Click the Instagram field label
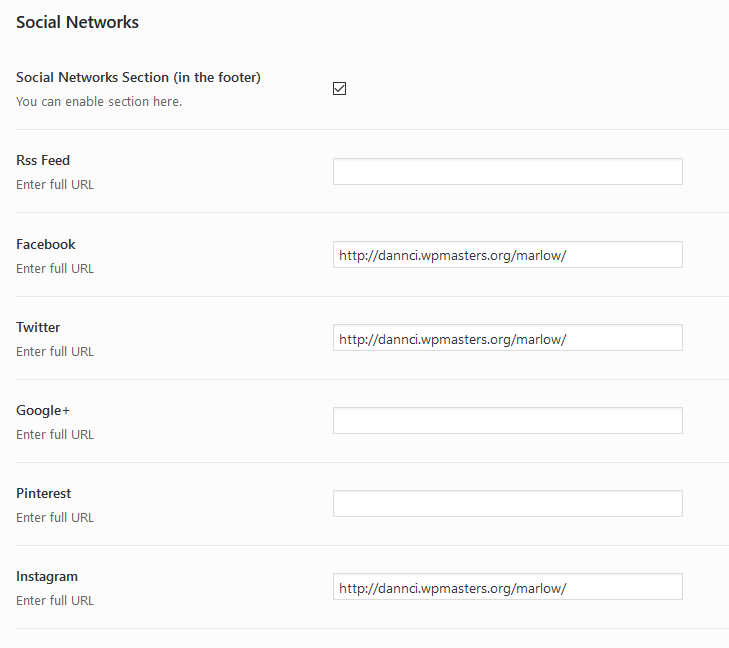This screenshot has width=729, height=648. 47,576
